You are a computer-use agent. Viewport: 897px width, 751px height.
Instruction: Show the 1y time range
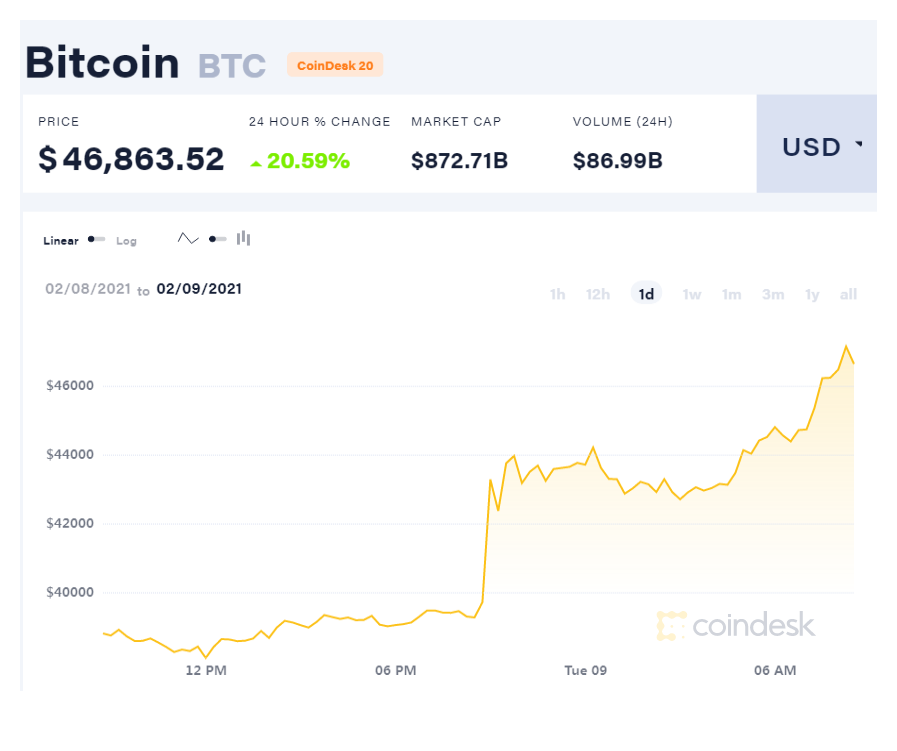click(x=812, y=294)
